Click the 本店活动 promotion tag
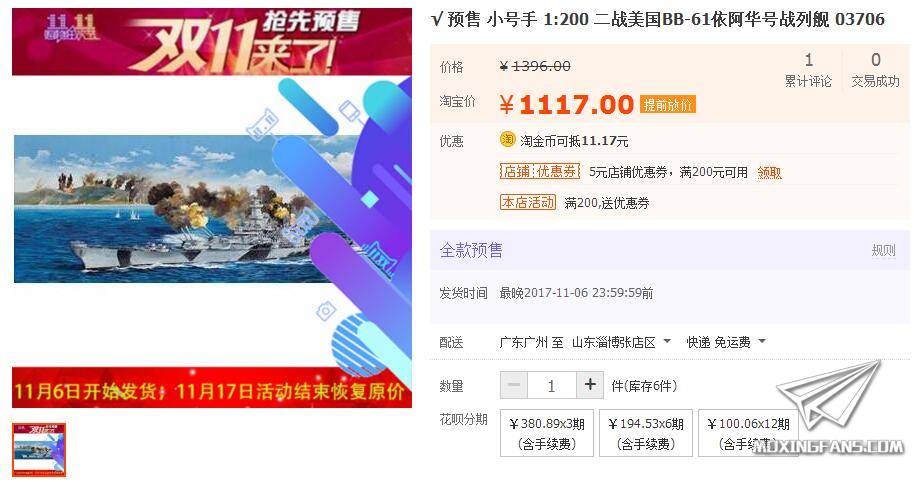The width and height of the screenshot is (914, 482). (x=528, y=202)
